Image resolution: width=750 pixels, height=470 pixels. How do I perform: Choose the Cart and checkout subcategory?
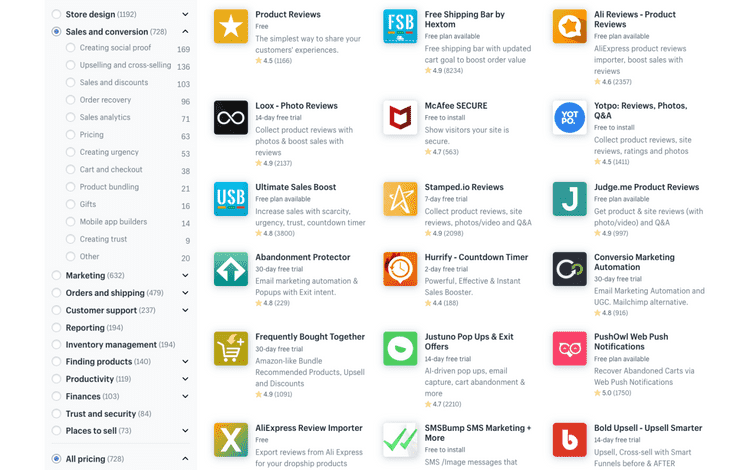coord(71,170)
